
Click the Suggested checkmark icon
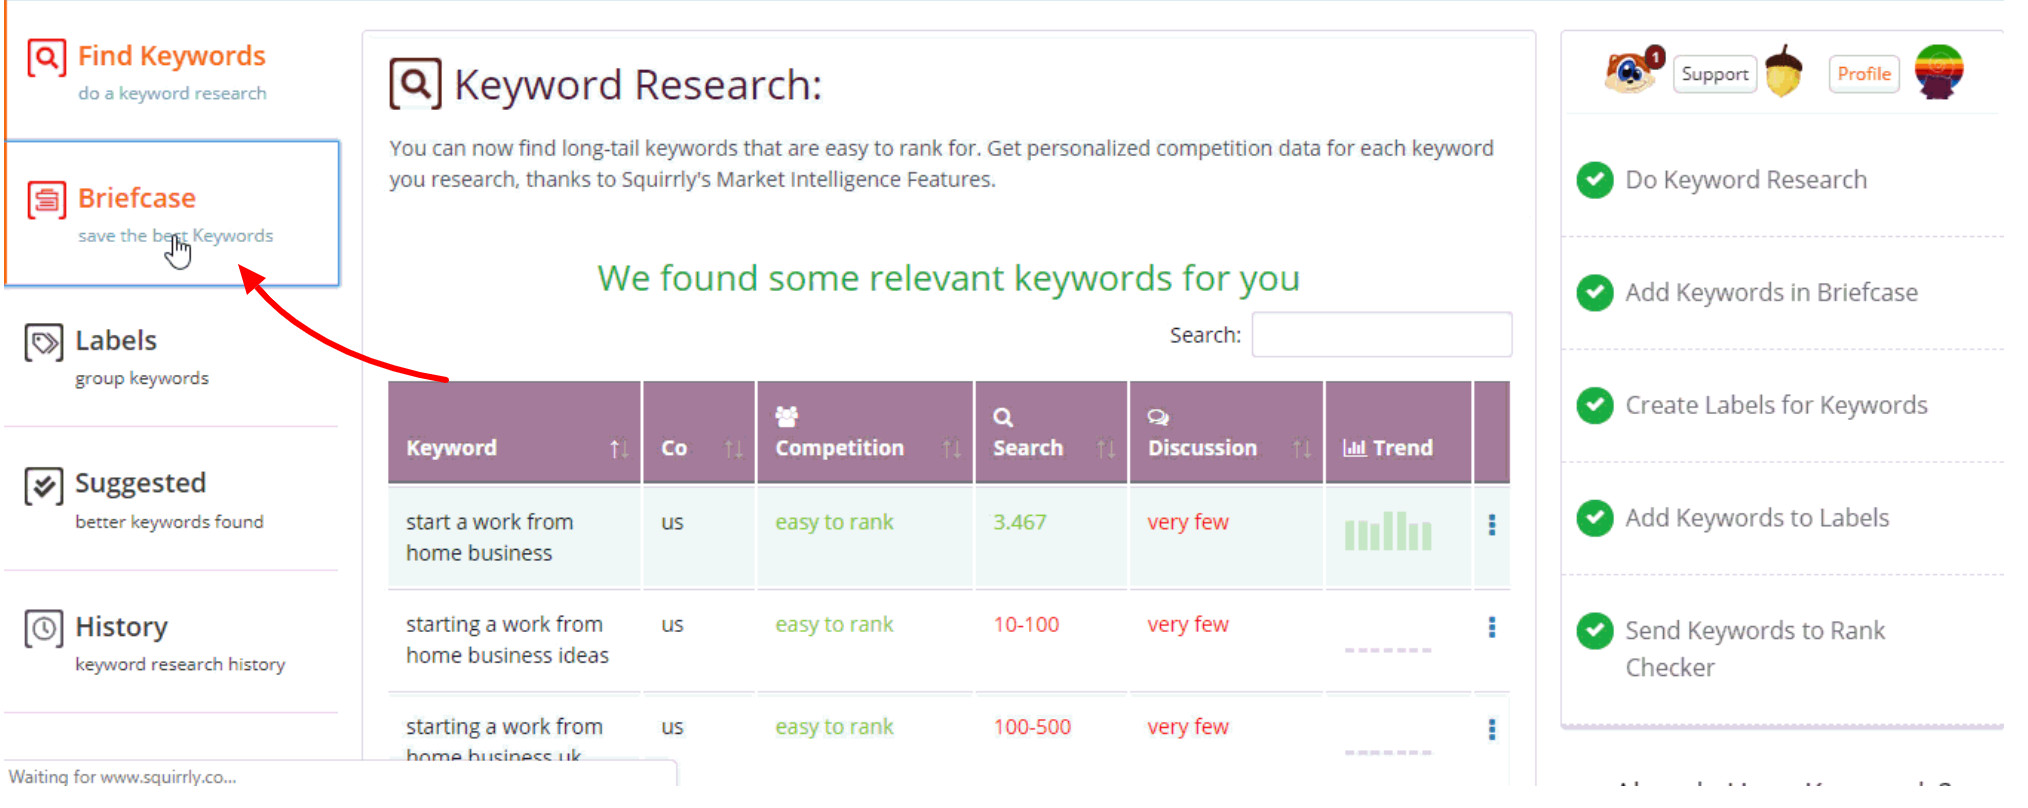click(x=44, y=487)
